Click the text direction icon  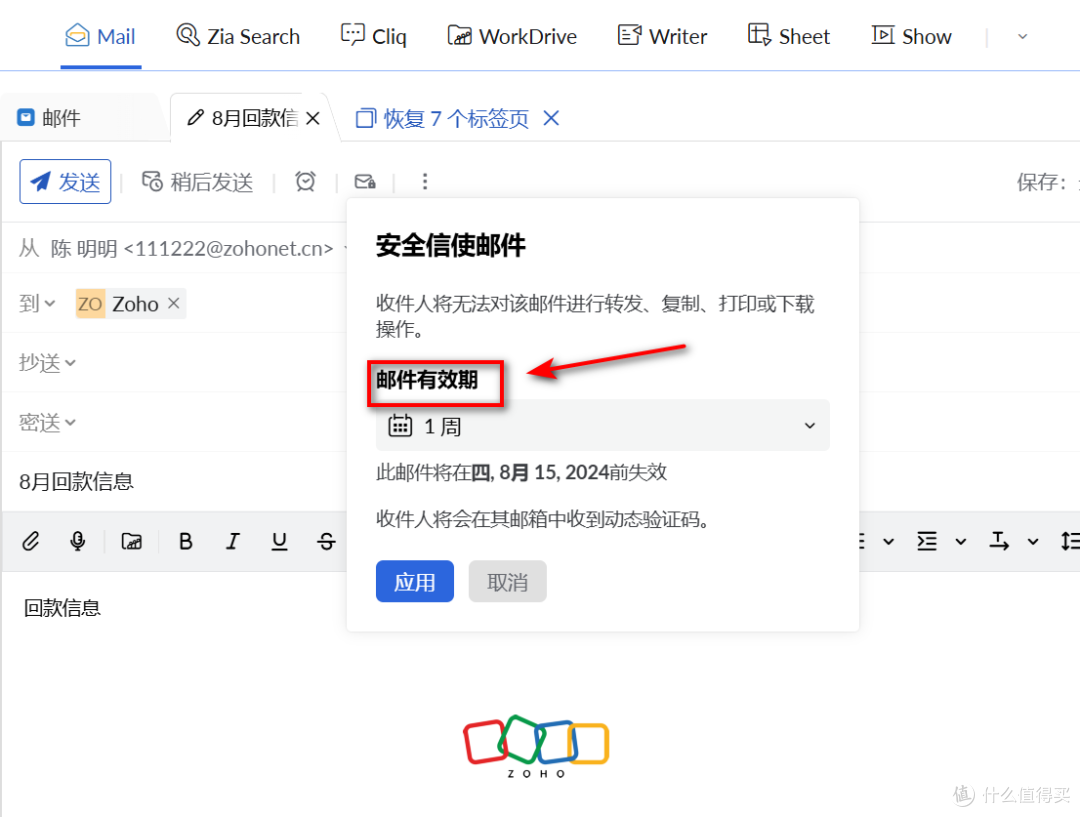point(999,541)
